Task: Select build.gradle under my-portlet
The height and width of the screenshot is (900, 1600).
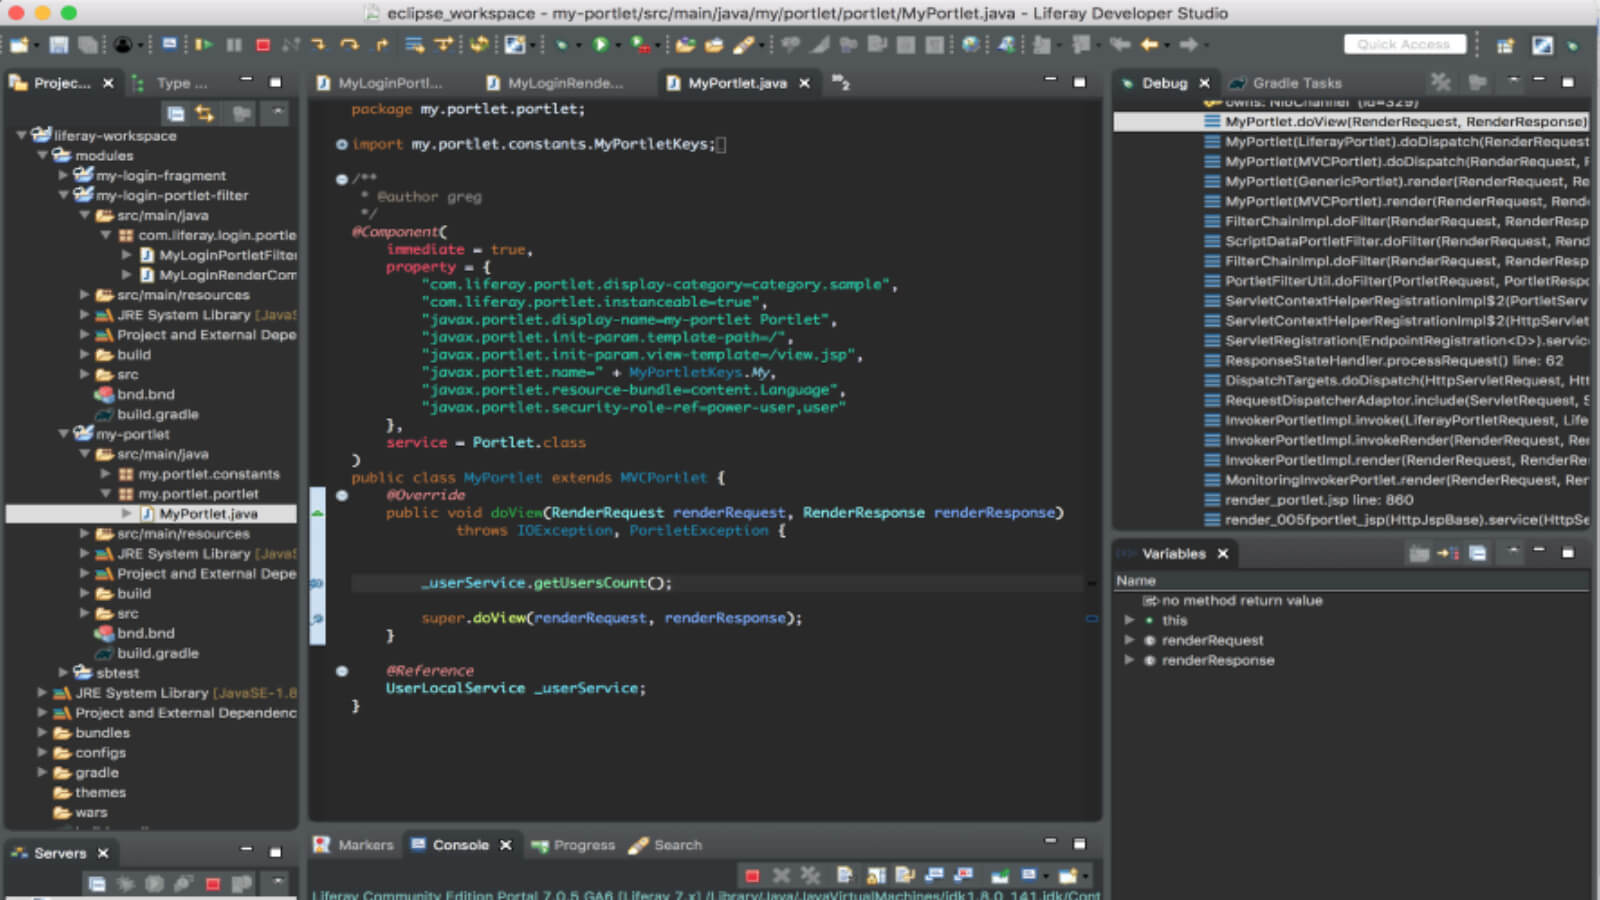Action: click(x=157, y=653)
